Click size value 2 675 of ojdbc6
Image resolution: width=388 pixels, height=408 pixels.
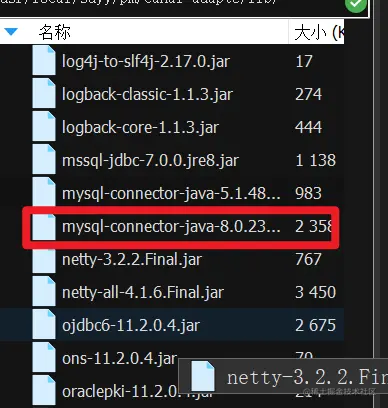tap(316, 325)
